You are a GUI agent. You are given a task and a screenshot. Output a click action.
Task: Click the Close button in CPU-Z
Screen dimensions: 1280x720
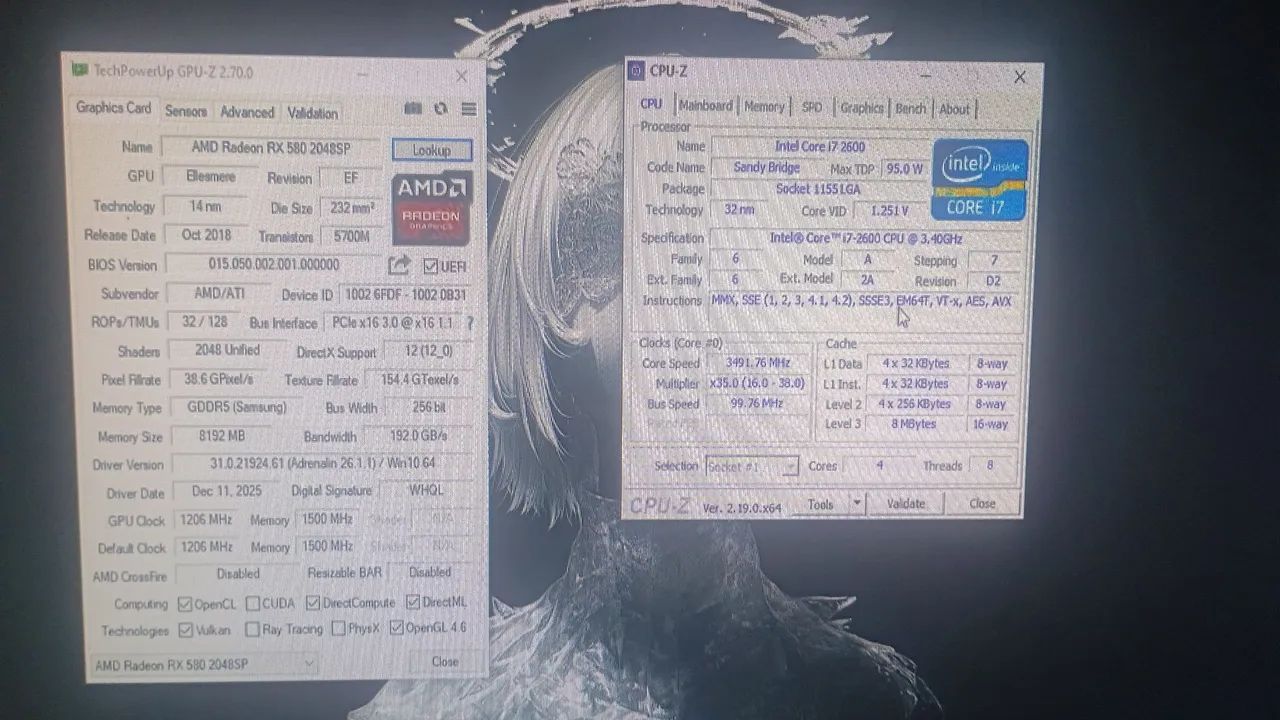(x=982, y=503)
